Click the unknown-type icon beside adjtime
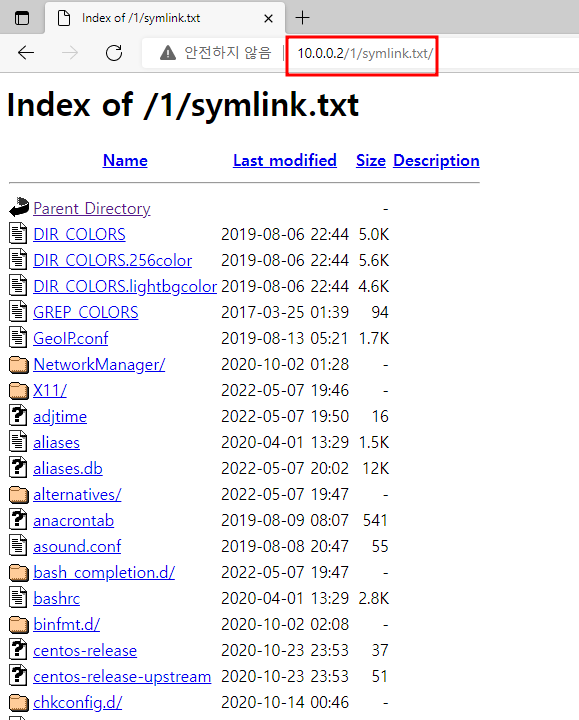Image resolution: width=579 pixels, height=720 pixels. pyautogui.click(x=18, y=415)
